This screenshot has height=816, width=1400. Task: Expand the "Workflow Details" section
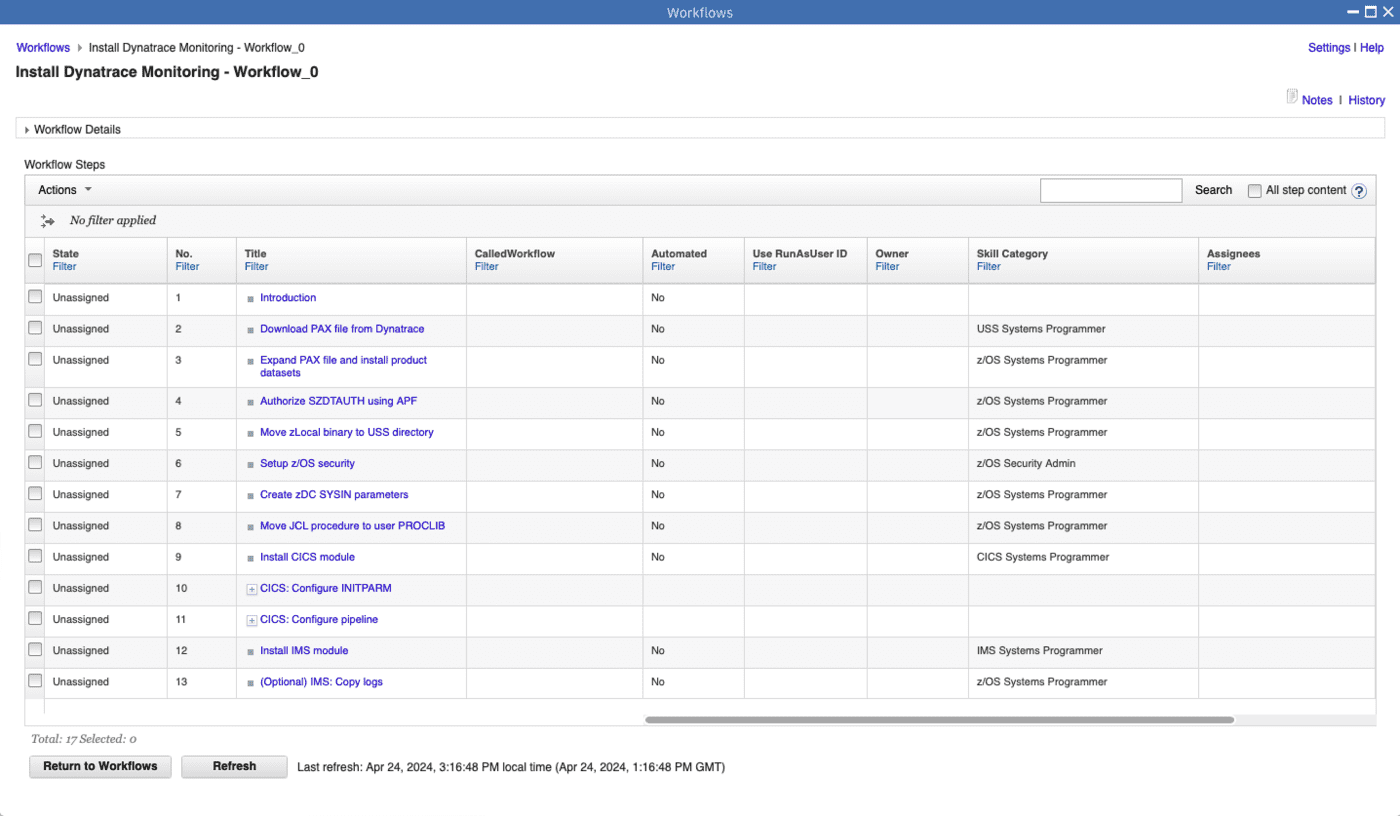27,129
